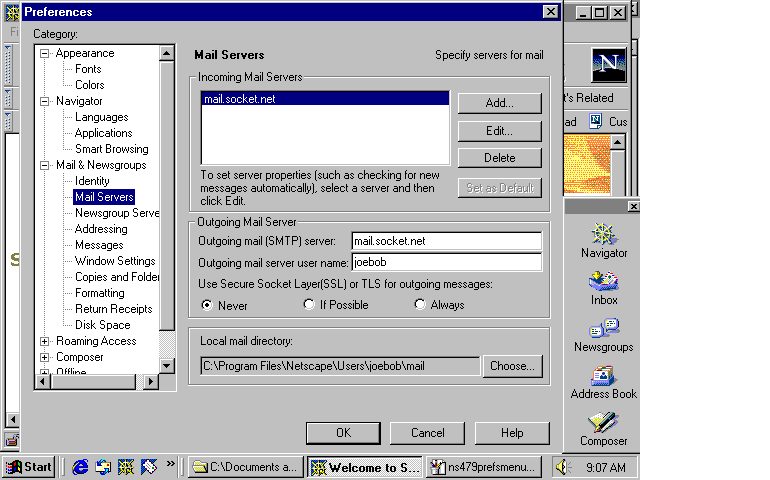The image size is (770, 480).
Task: Expand the Offline category
Action: 44,371
